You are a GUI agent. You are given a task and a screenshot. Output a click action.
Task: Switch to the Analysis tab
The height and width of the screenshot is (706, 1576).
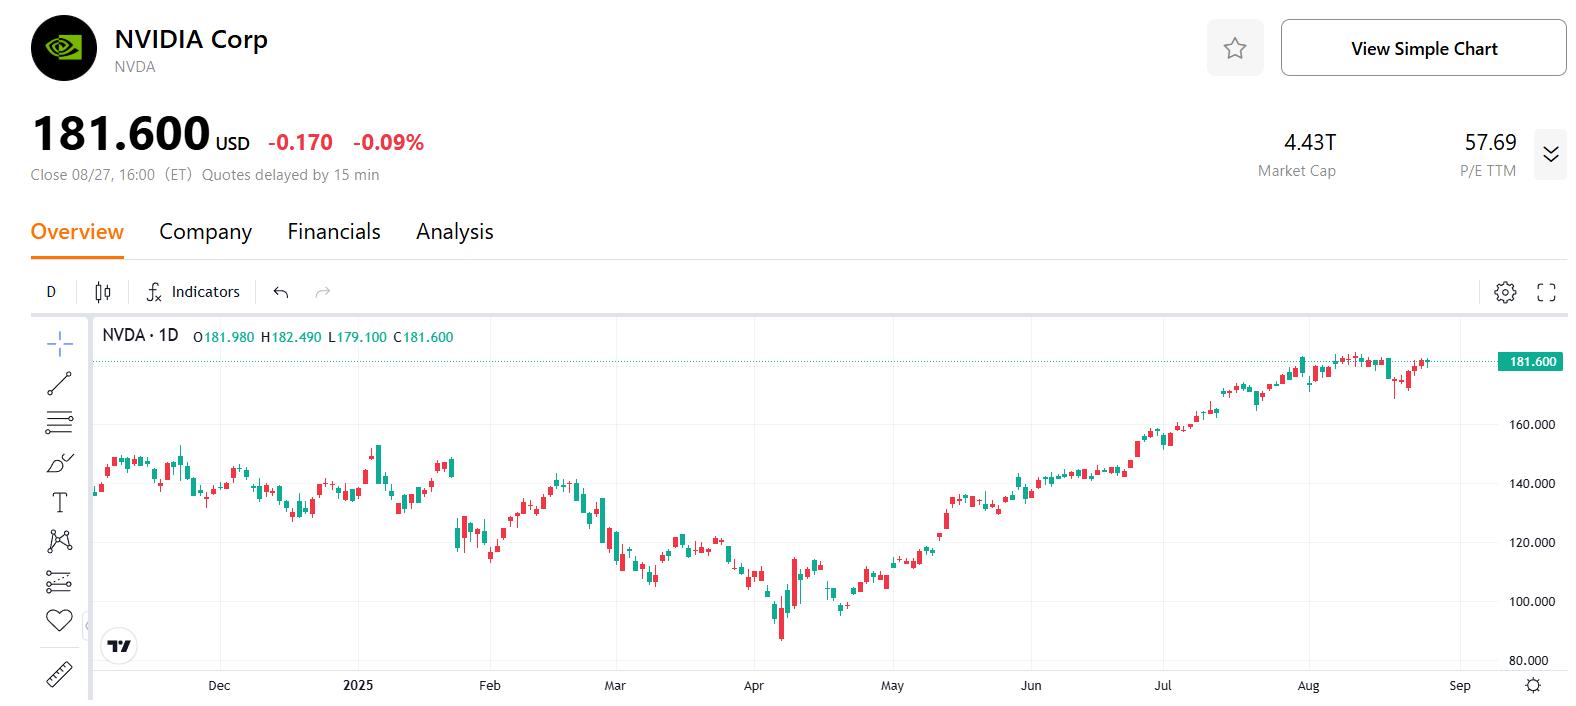[x=454, y=231]
